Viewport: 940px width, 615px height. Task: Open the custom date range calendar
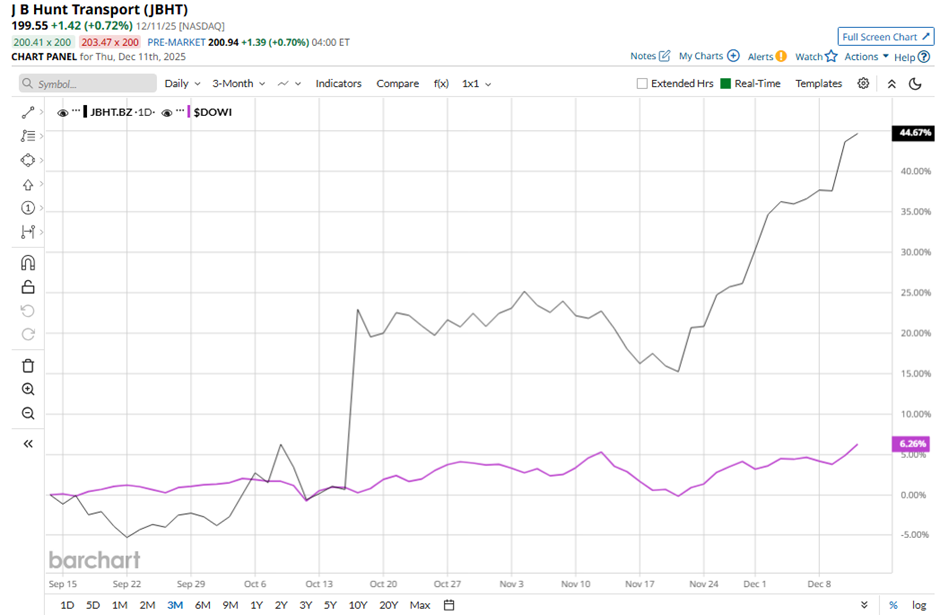[x=448, y=605]
